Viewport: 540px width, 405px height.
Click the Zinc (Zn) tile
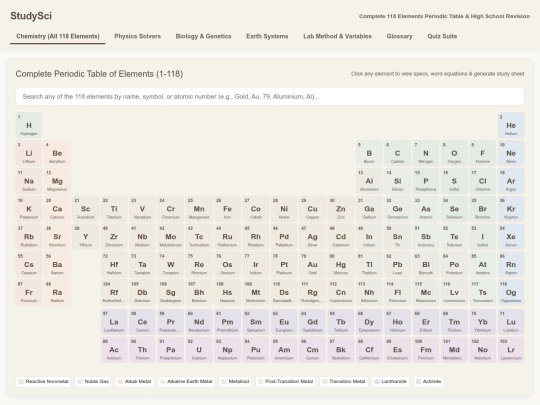click(341, 209)
